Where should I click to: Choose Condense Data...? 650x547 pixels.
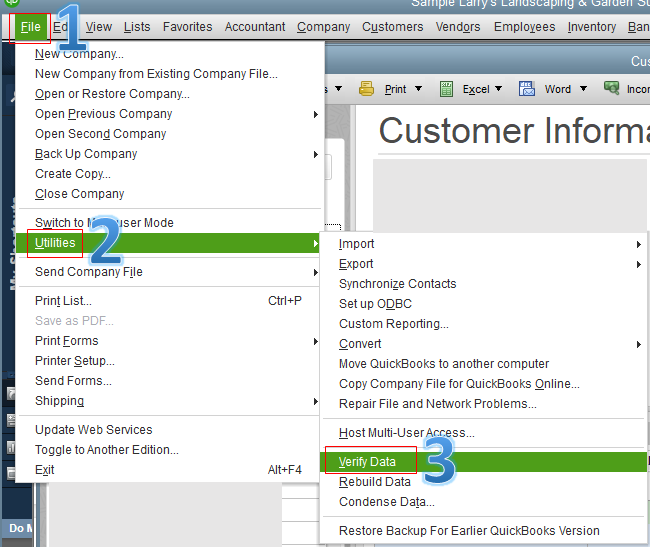(484, 502)
